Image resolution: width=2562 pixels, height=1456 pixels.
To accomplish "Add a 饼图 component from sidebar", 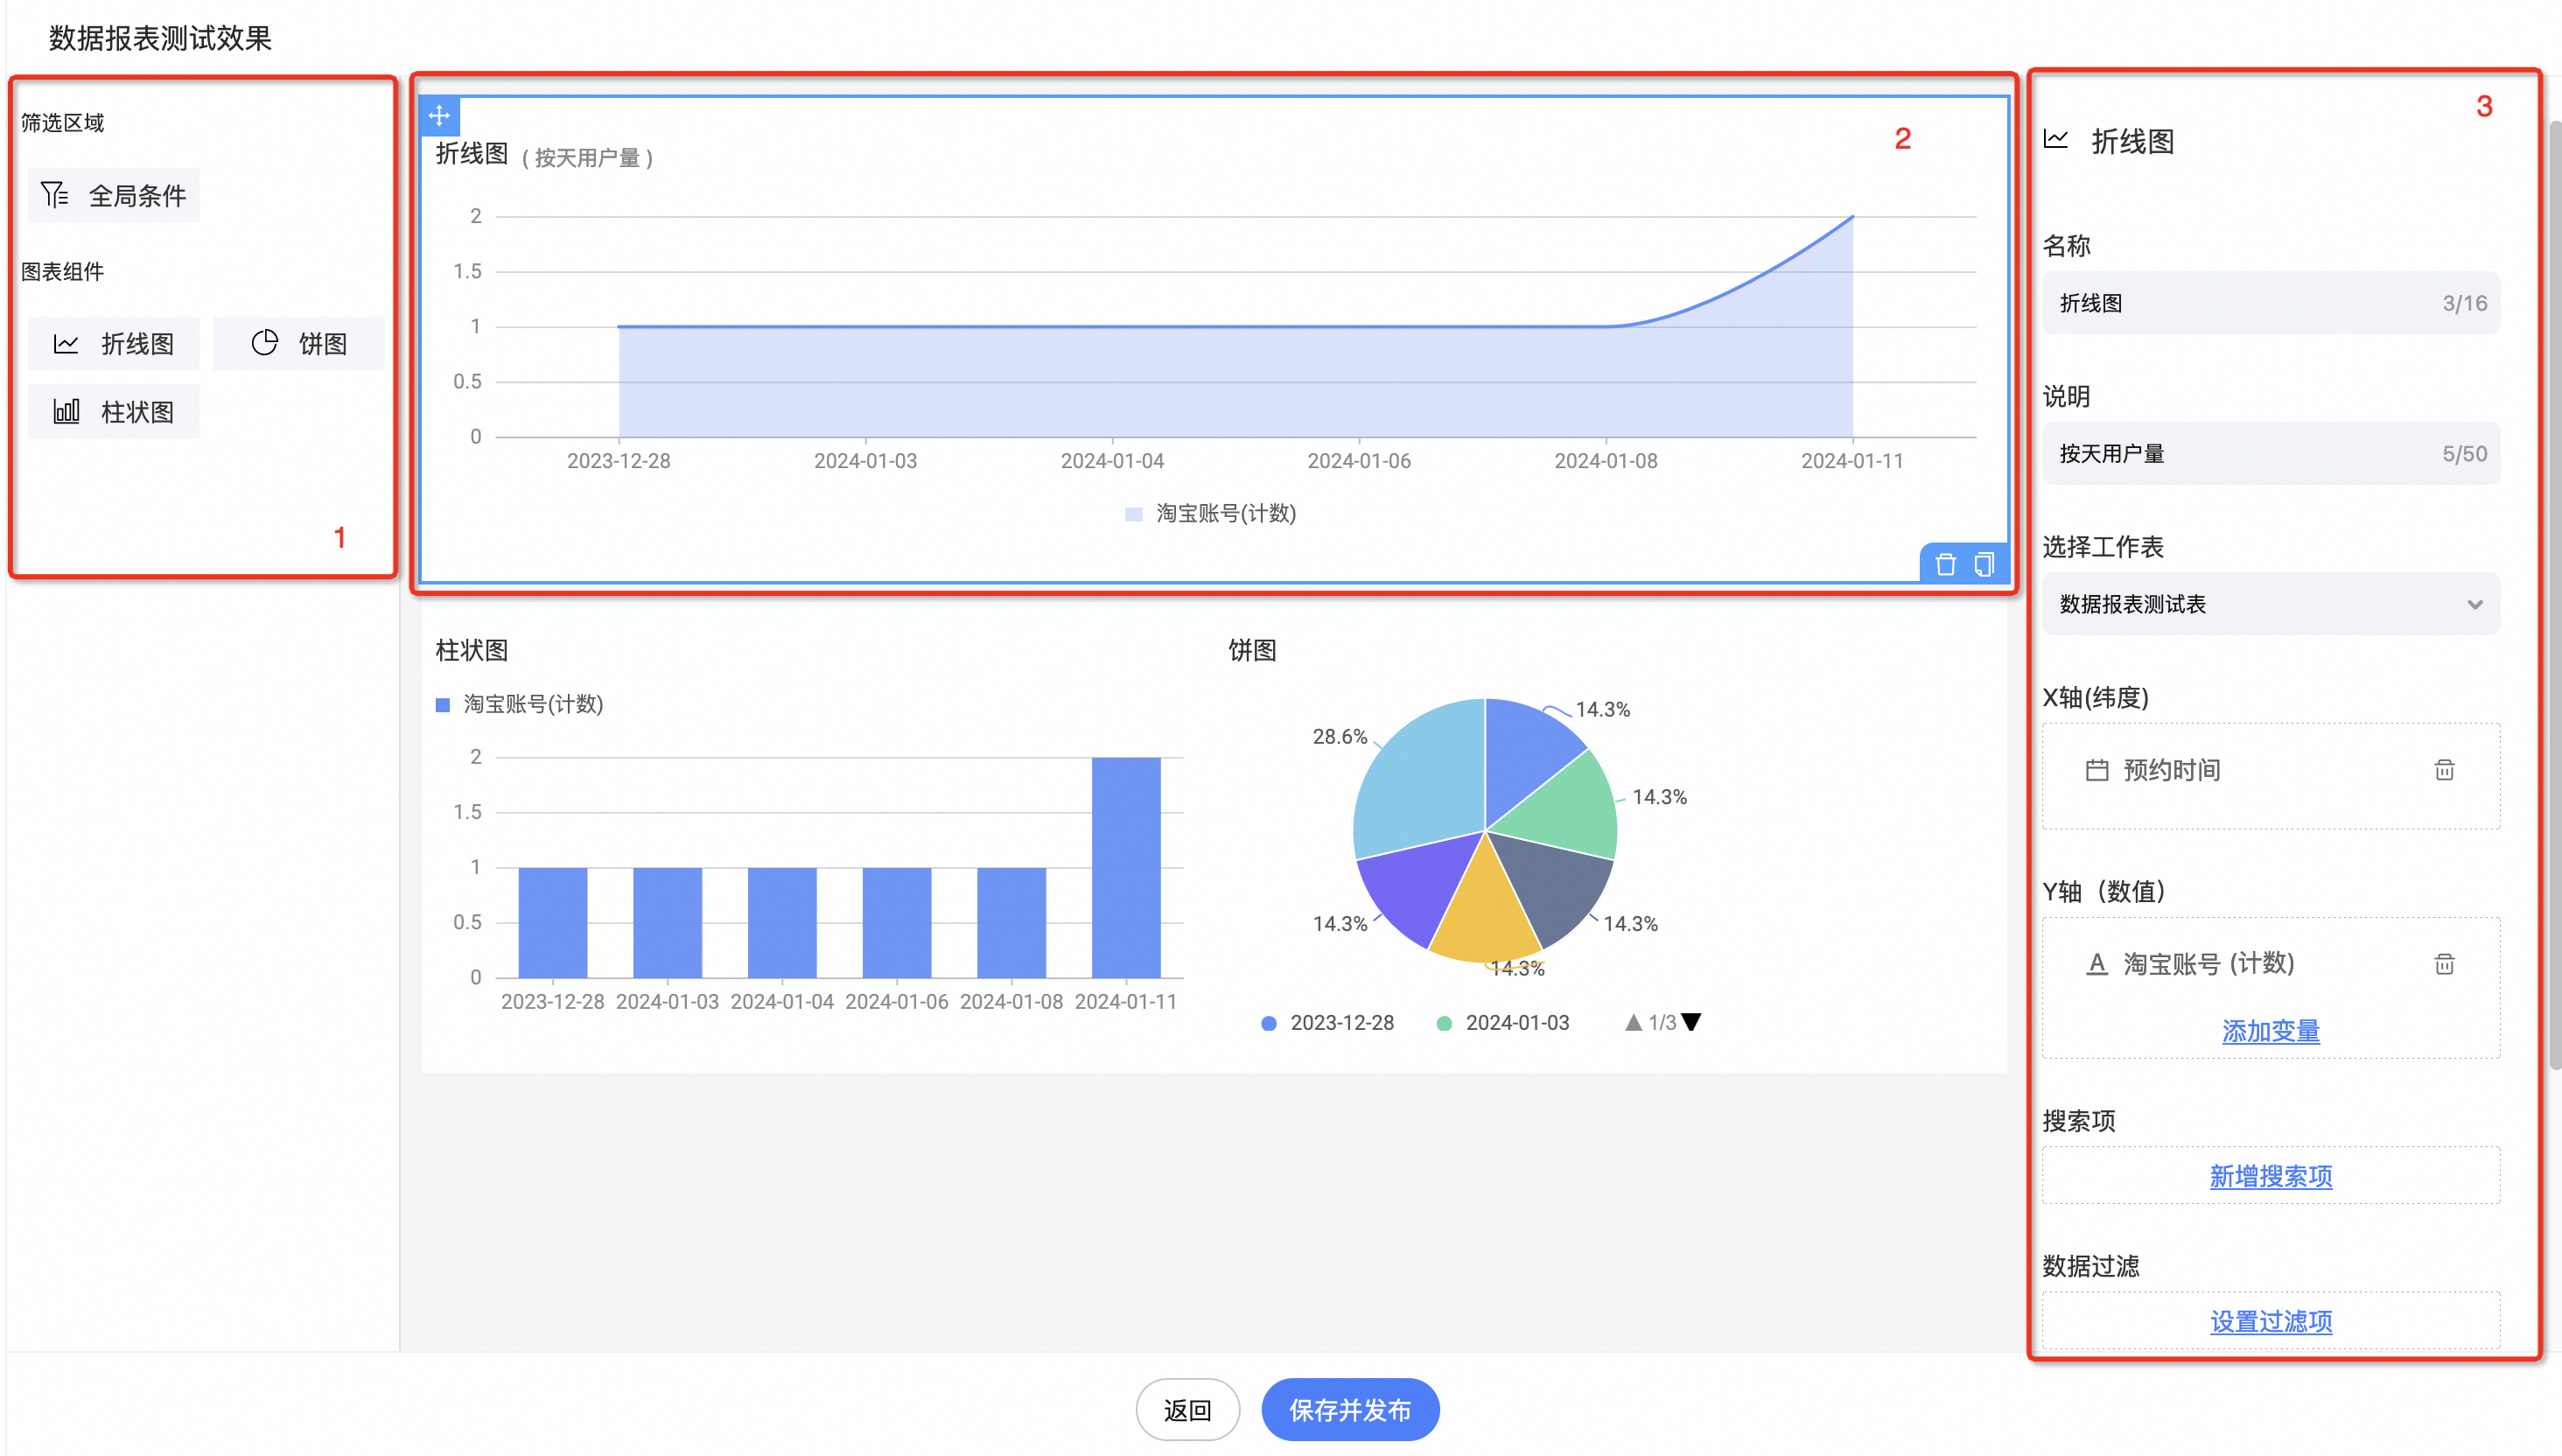I will click(x=299, y=344).
